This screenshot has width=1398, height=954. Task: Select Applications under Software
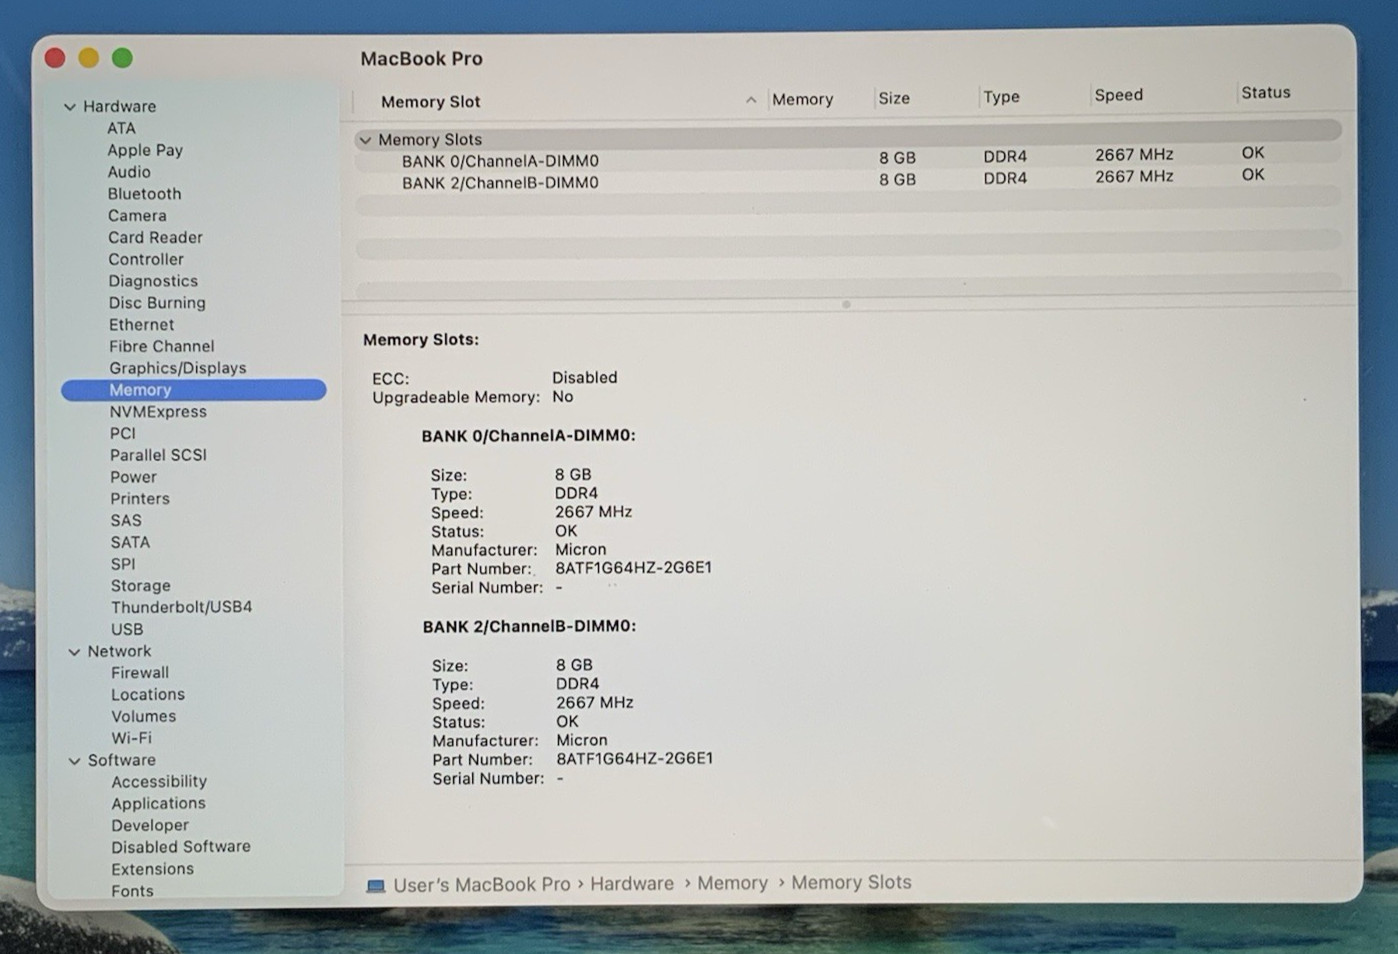(x=158, y=804)
